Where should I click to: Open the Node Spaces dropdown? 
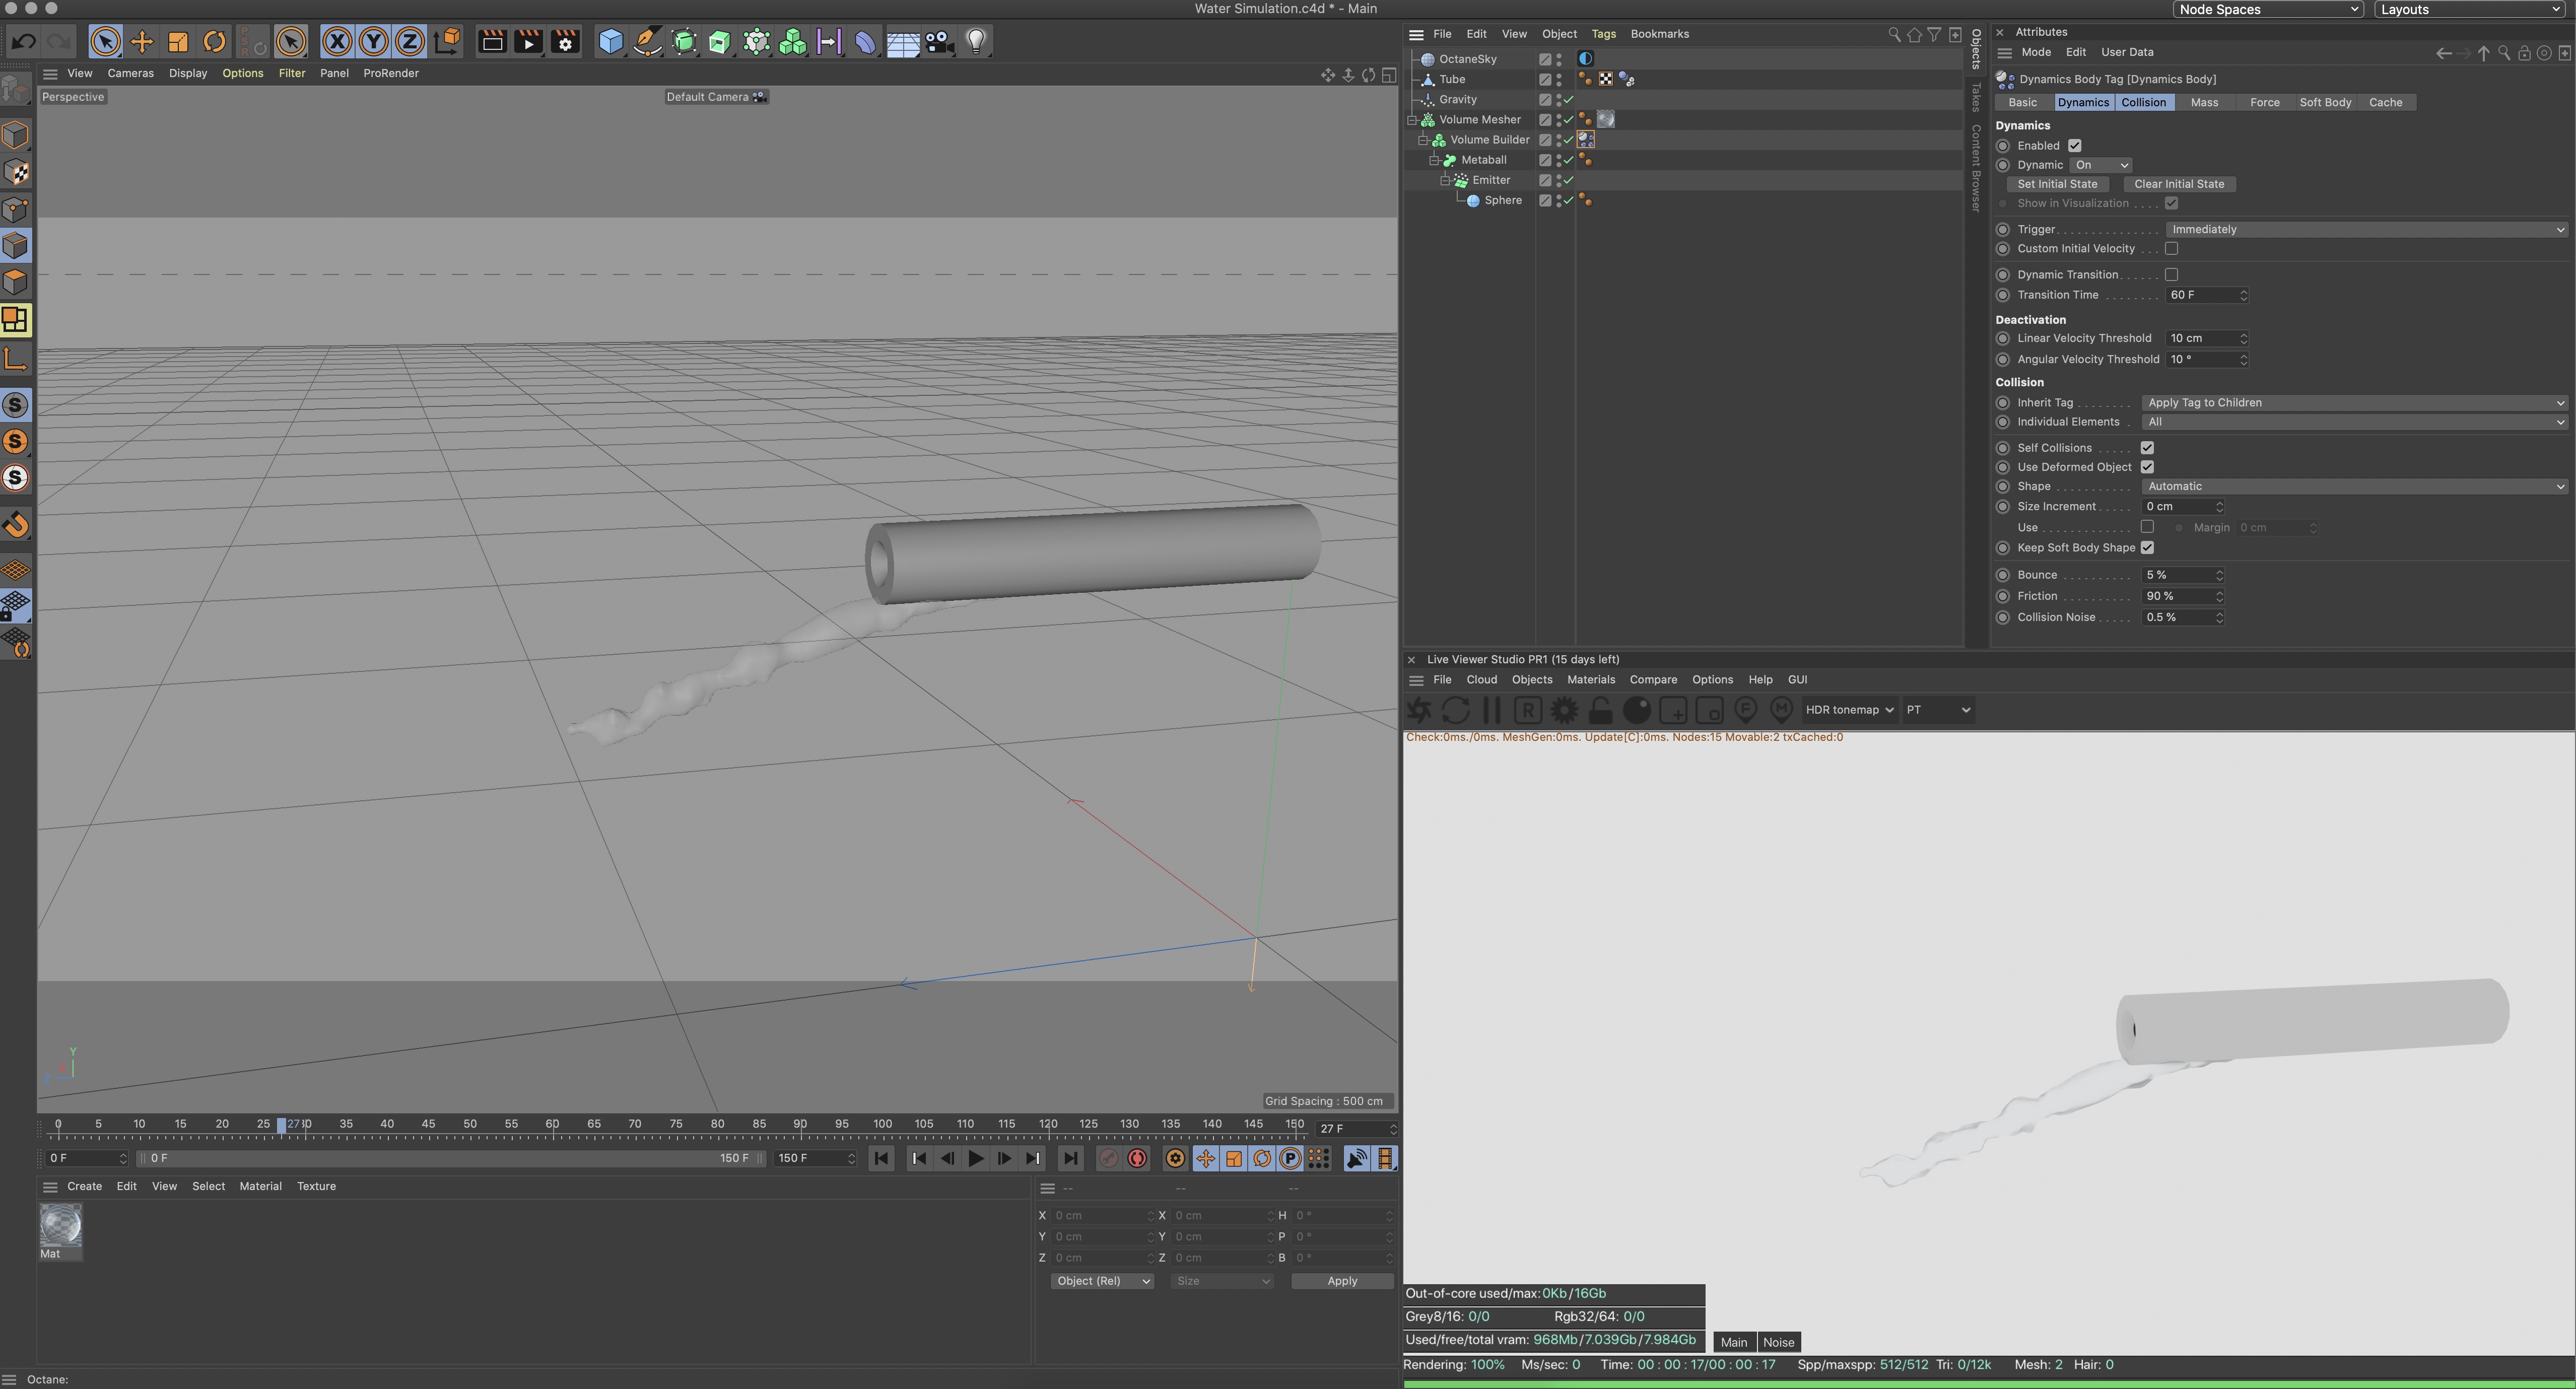click(x=2268, y=9)
